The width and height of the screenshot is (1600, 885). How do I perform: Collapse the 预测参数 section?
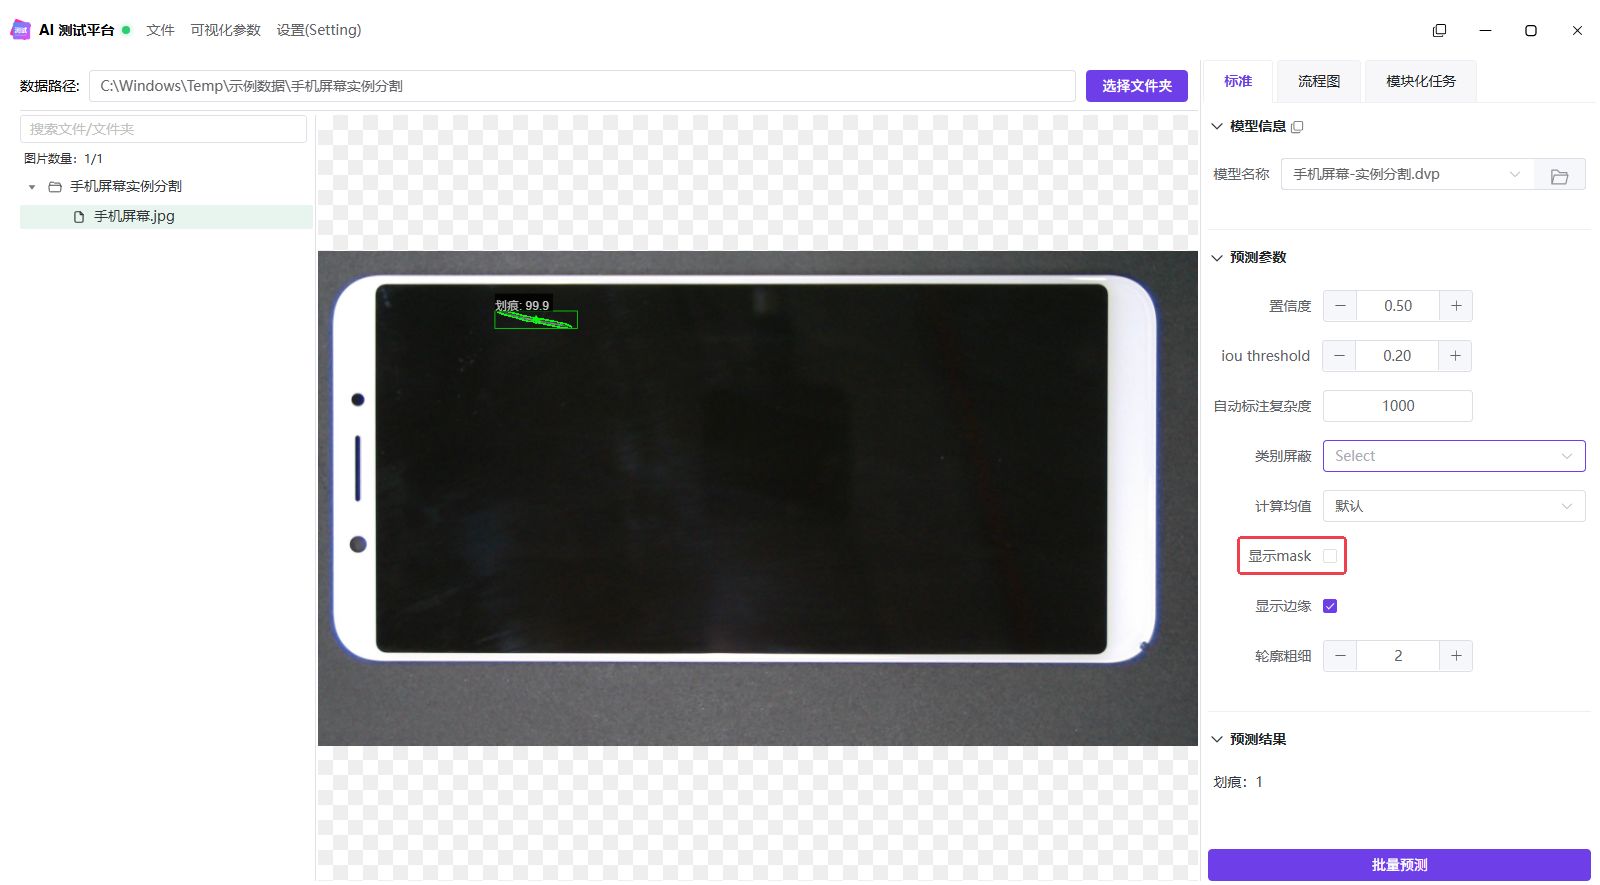[1217, 258]
